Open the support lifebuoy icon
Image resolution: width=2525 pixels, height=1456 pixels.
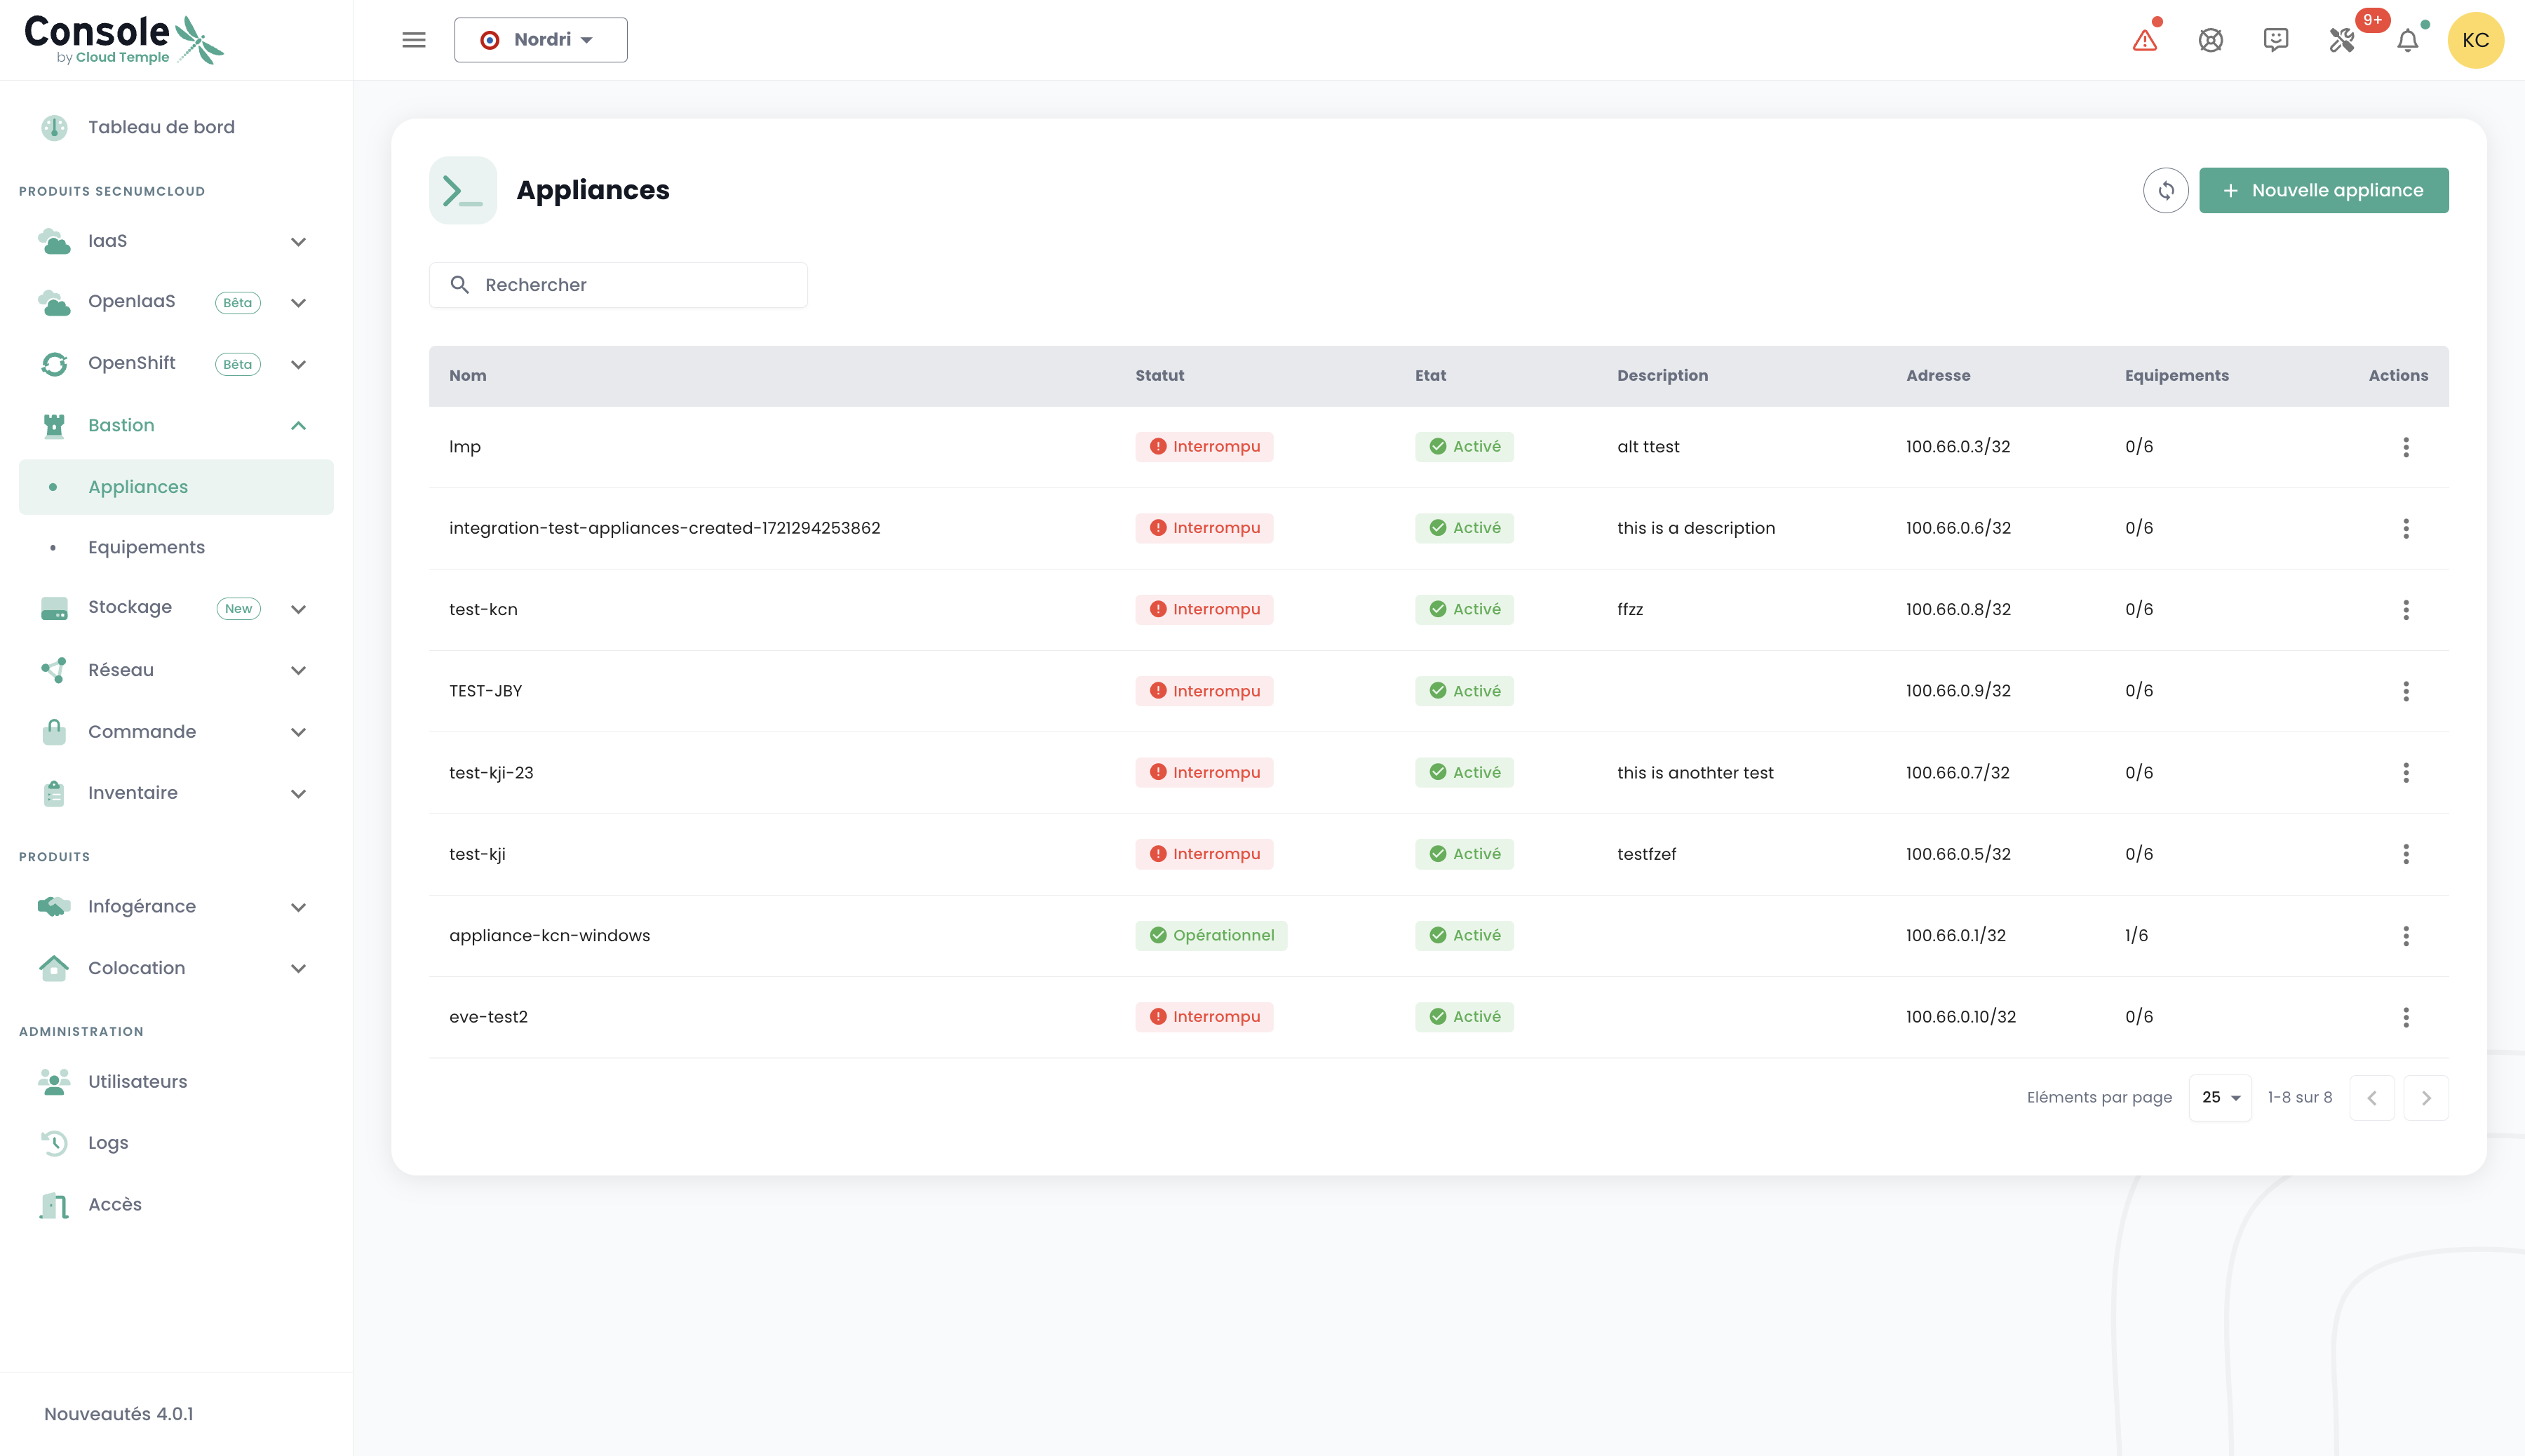click(x=2210, y=40)
